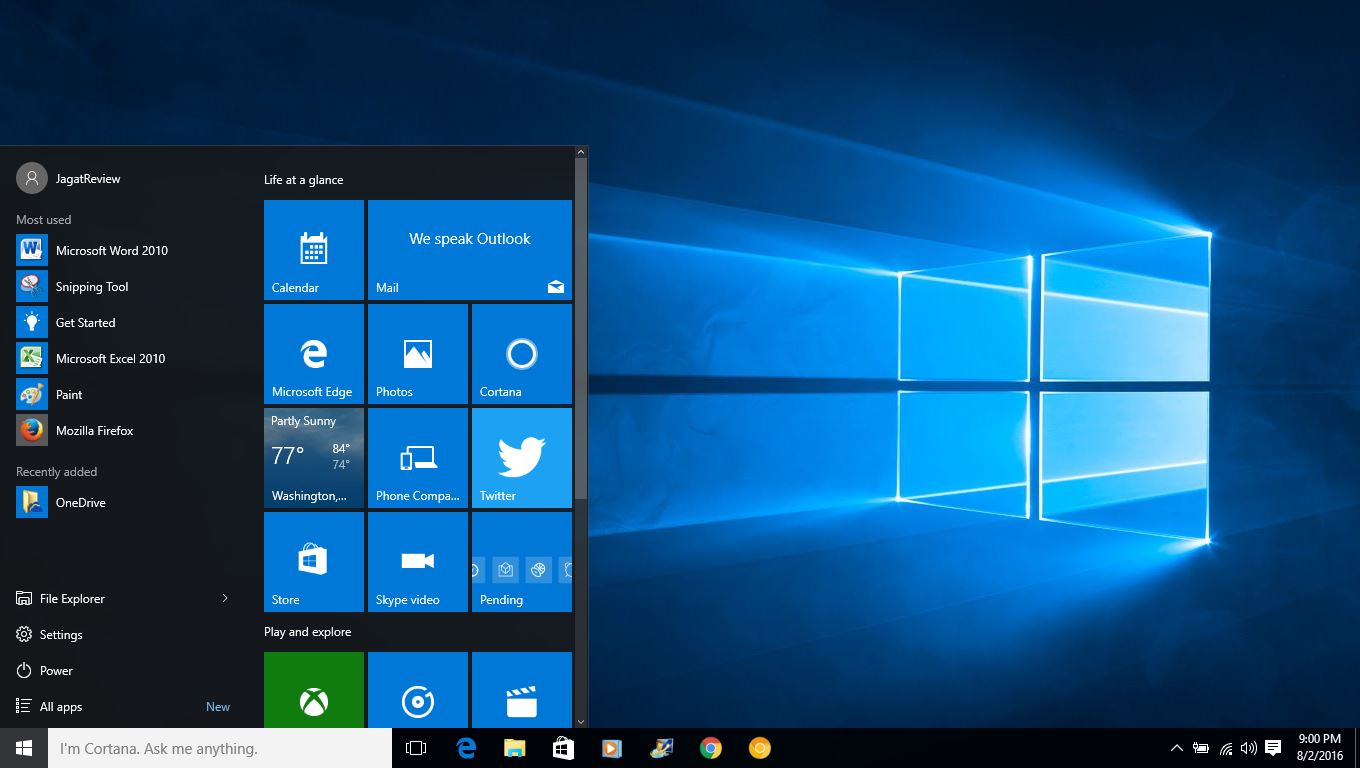This screenshot has height=768, width=1360.
Task: Click the Power button
Action: (x=56, y=670)
